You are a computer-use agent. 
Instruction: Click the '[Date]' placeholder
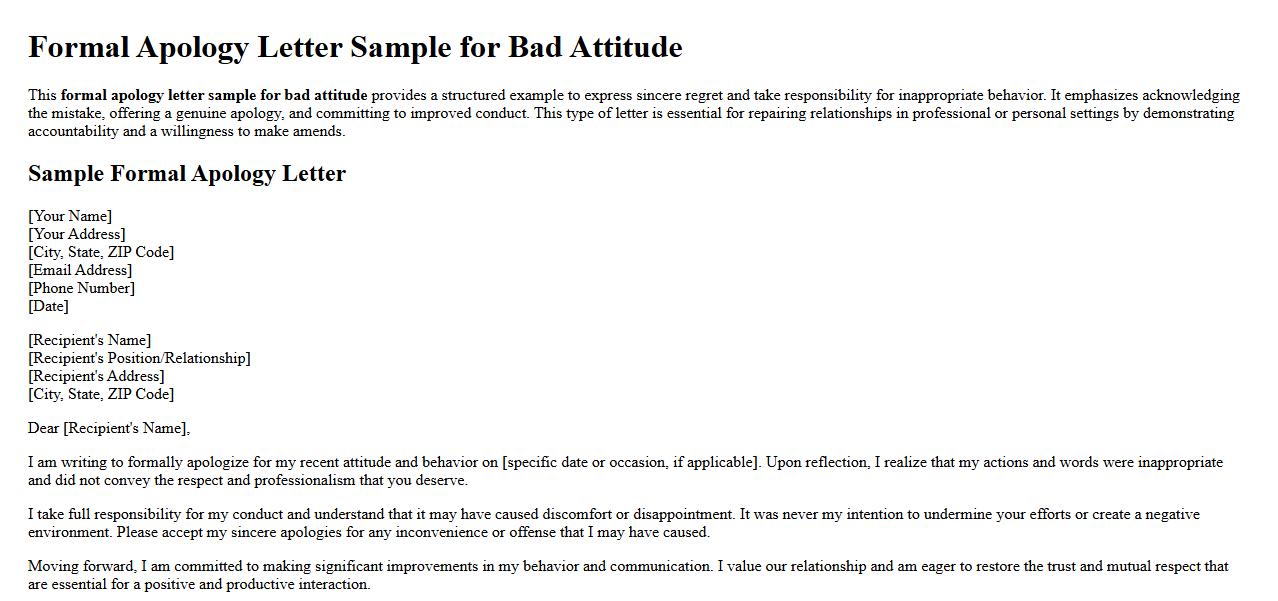pos(48,306)
